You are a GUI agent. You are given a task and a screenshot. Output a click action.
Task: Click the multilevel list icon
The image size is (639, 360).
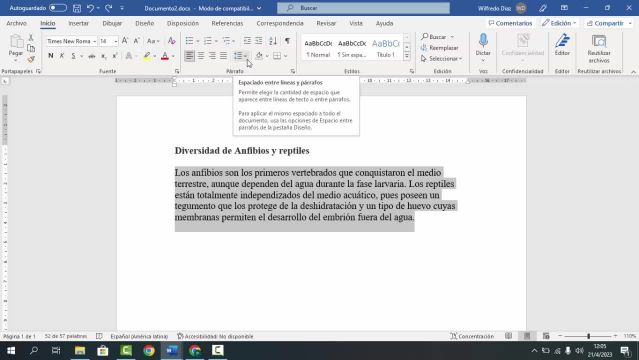(x=227, y=41)
